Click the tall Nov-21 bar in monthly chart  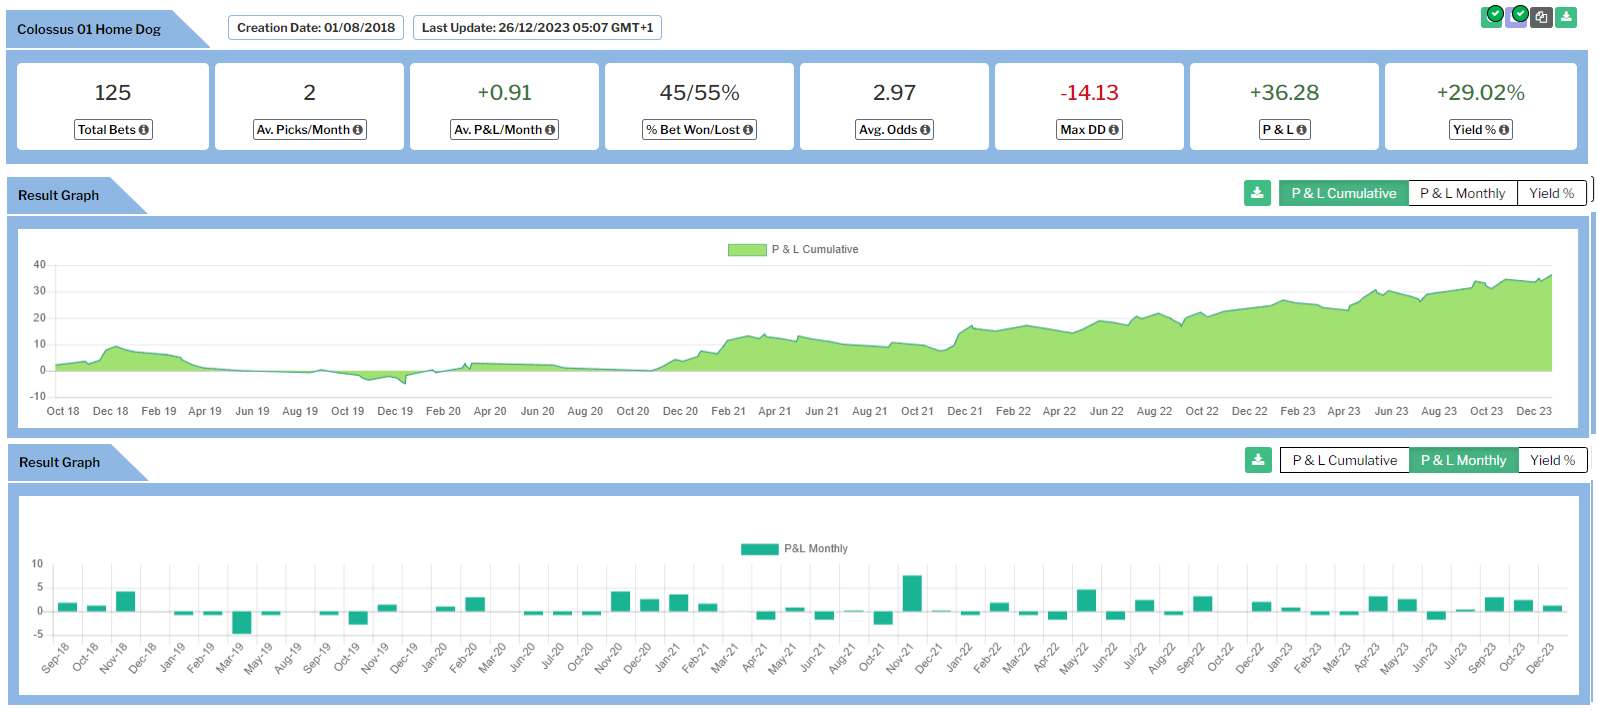click(x=912, y=593)
